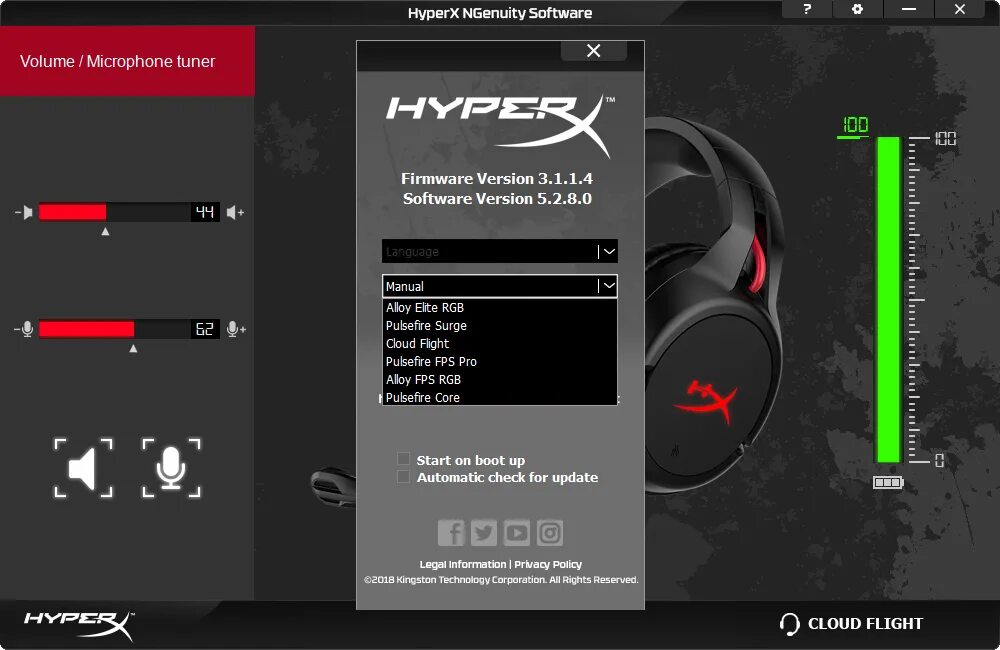Open the settings gear in title bar
This screenshot has height=650, width=1000.
858,9
